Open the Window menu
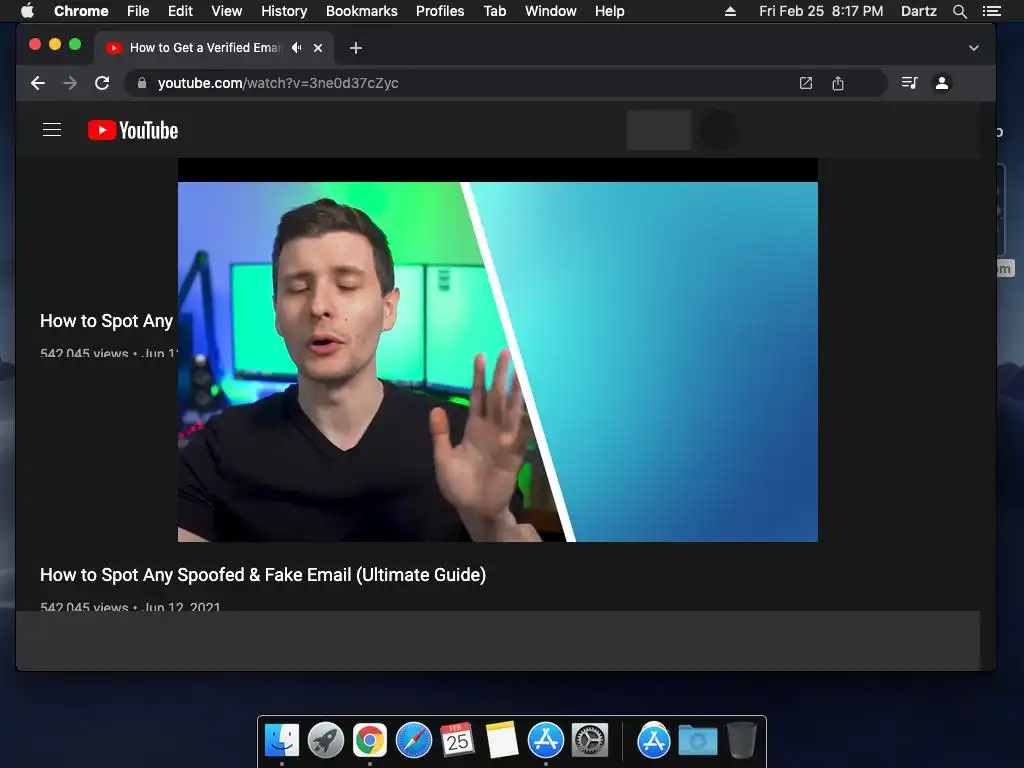The width and height of the screenshot is (1024, 768). tap(551, 11)
